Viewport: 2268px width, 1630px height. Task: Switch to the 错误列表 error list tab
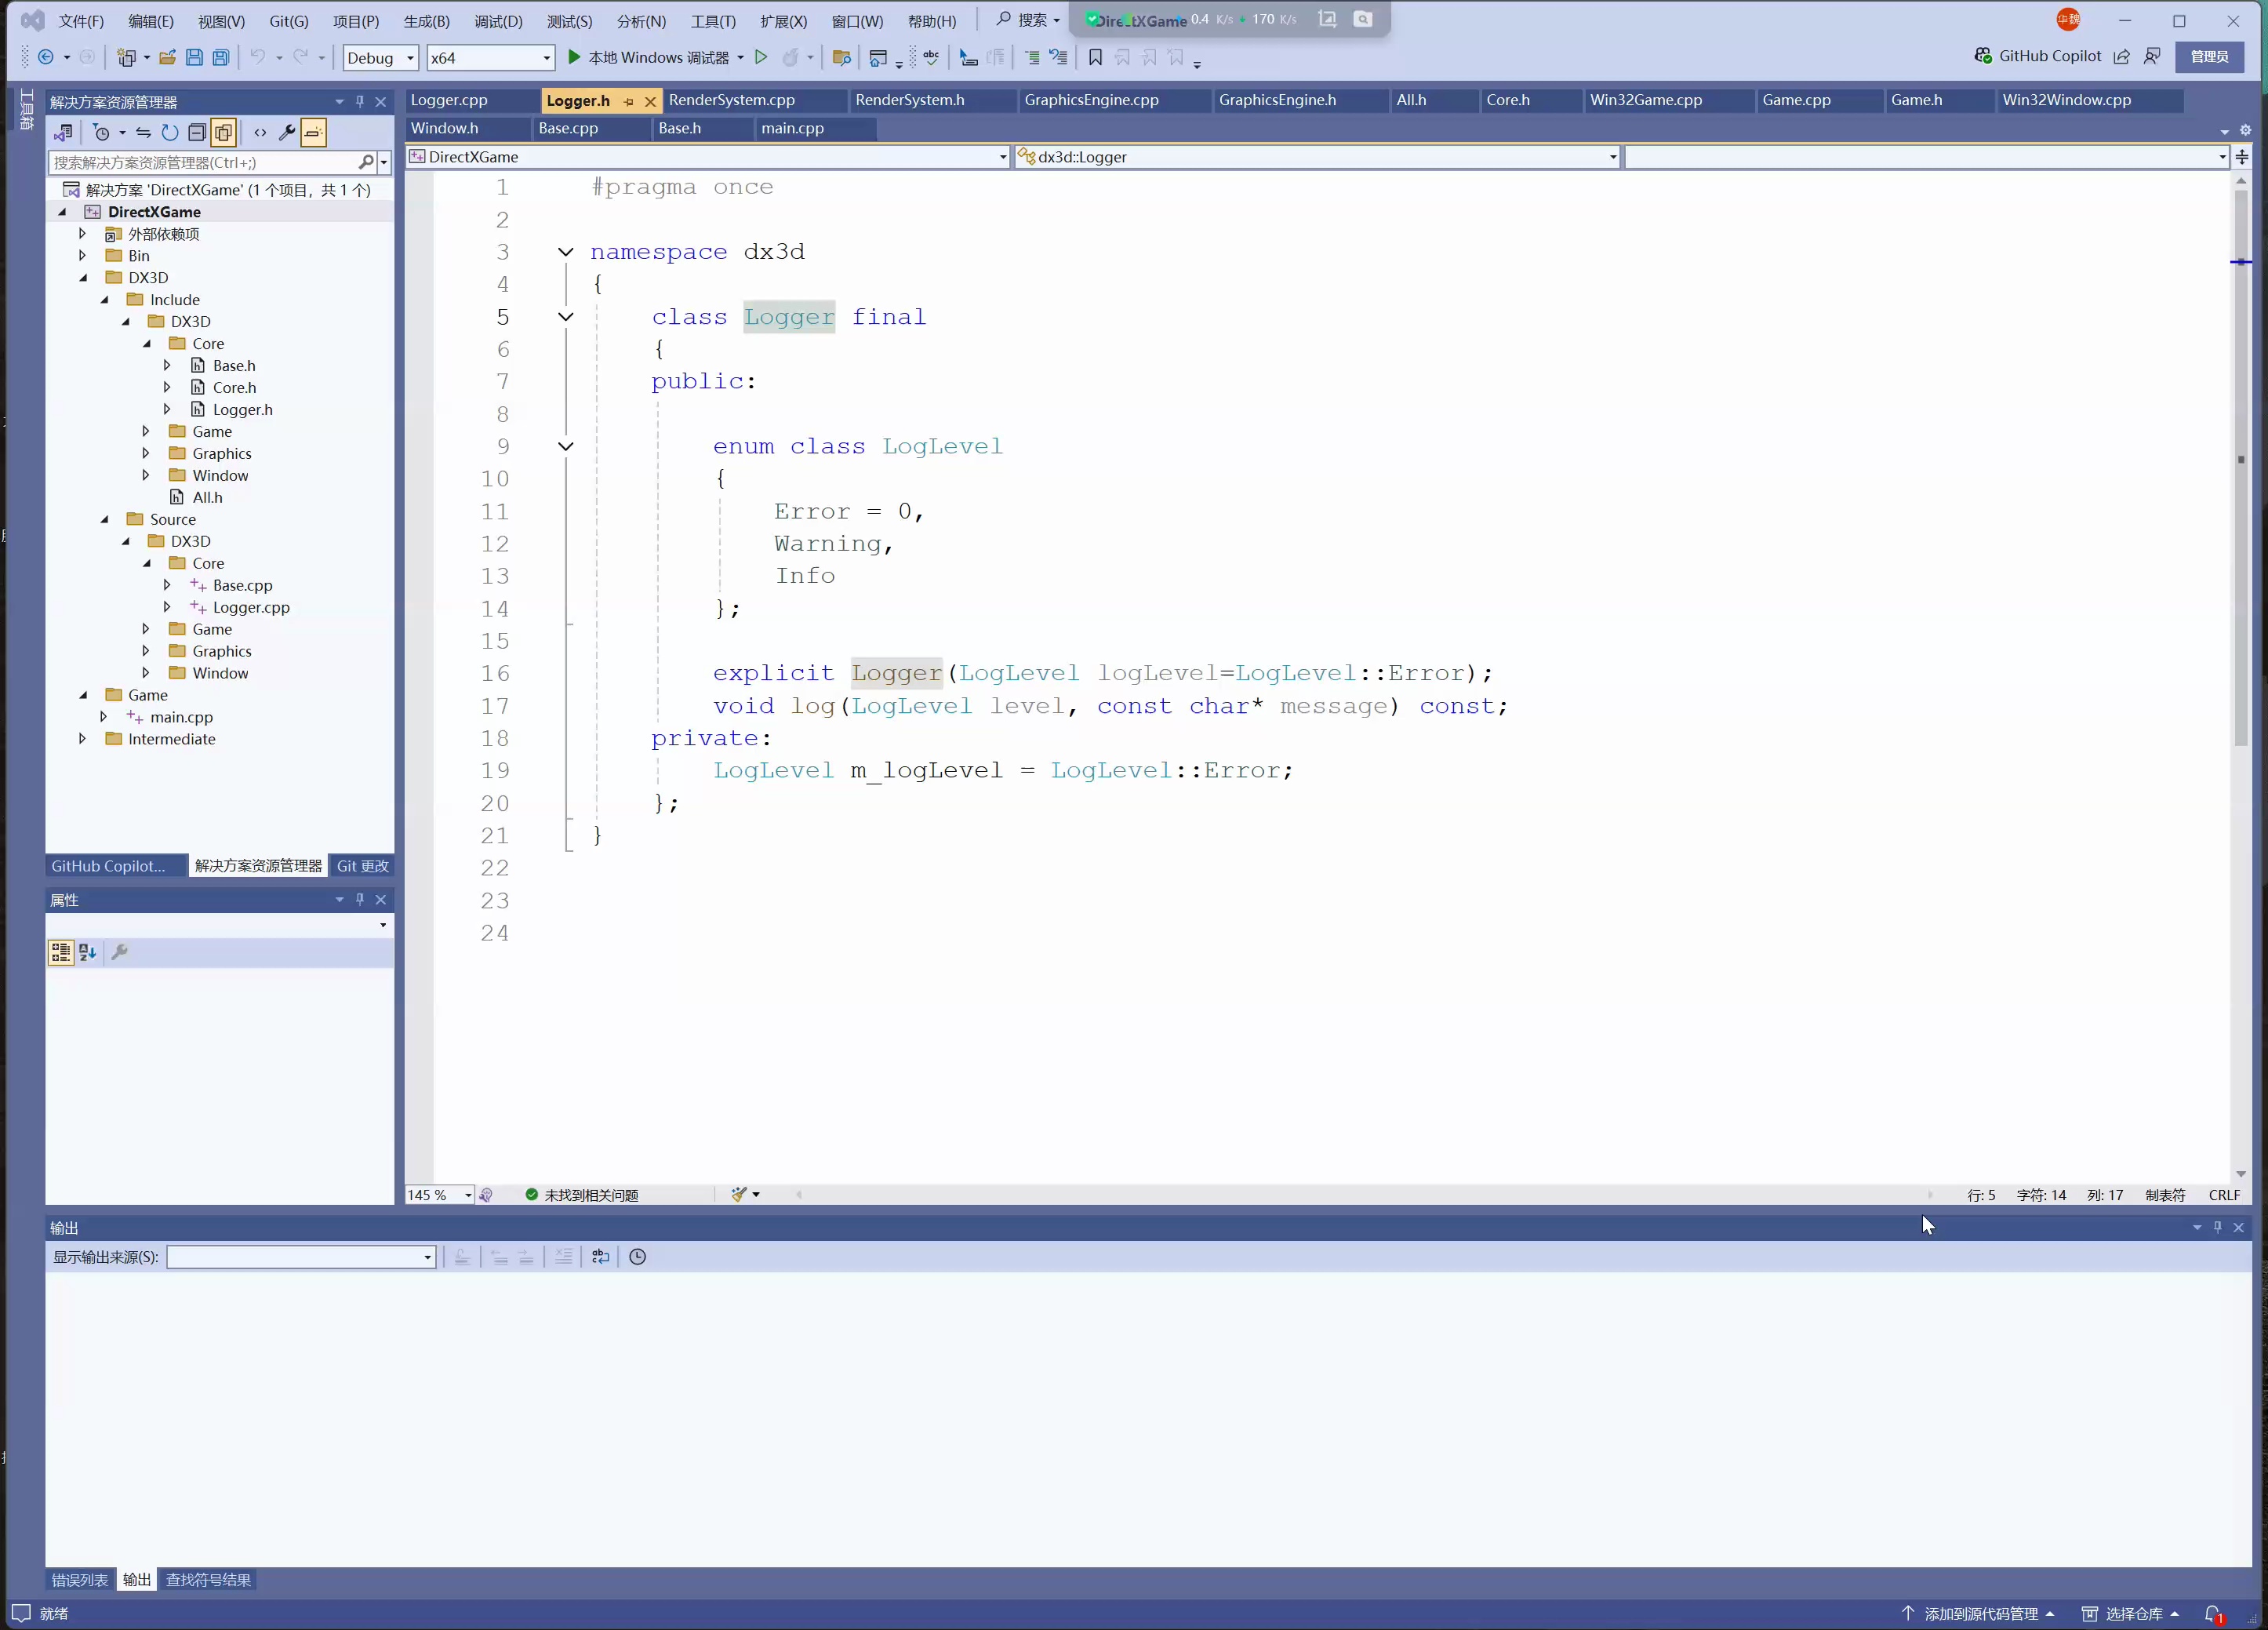80,1580
